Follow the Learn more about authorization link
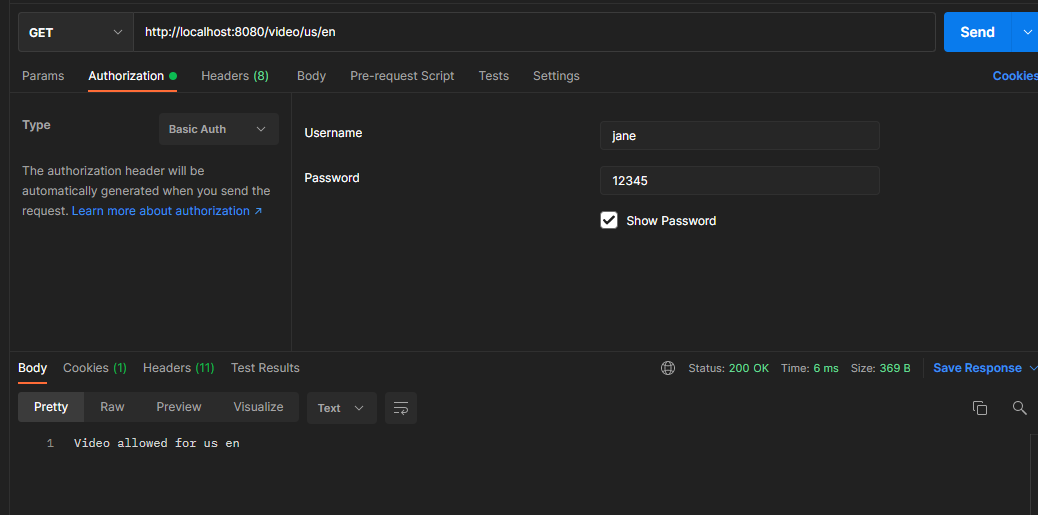 point(167,211)
